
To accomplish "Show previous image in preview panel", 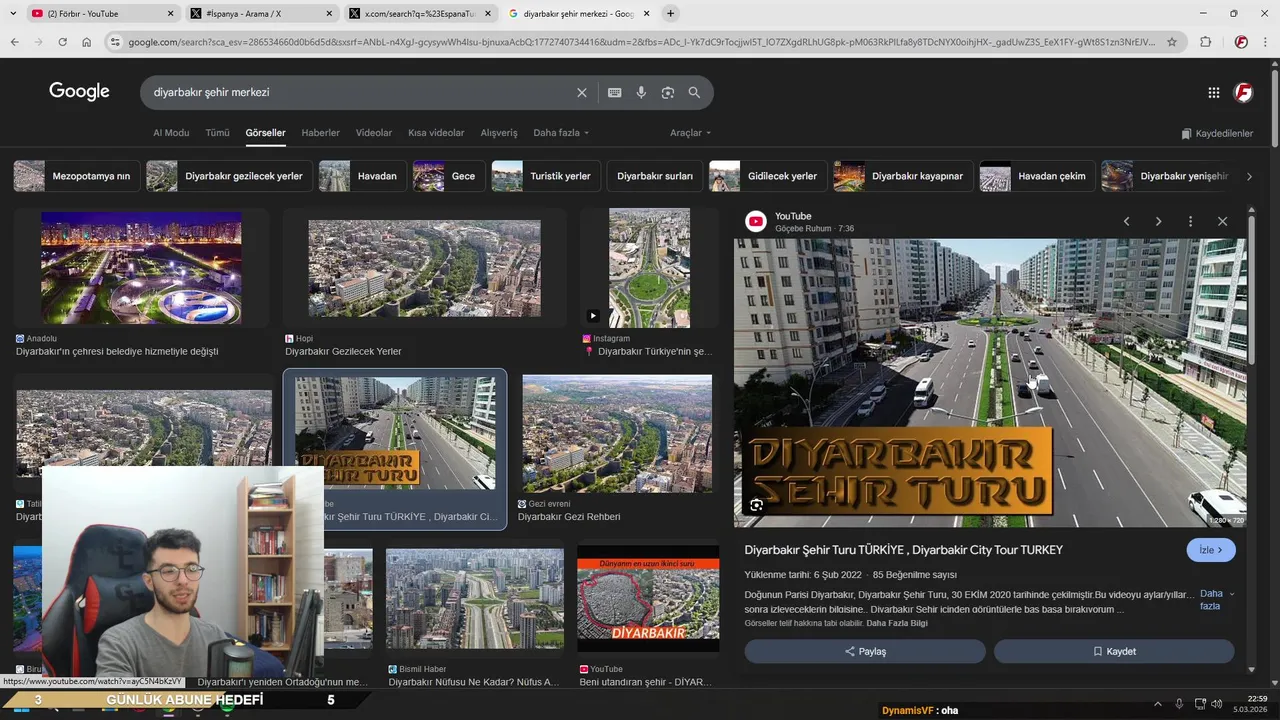I will click(1126, 221).
